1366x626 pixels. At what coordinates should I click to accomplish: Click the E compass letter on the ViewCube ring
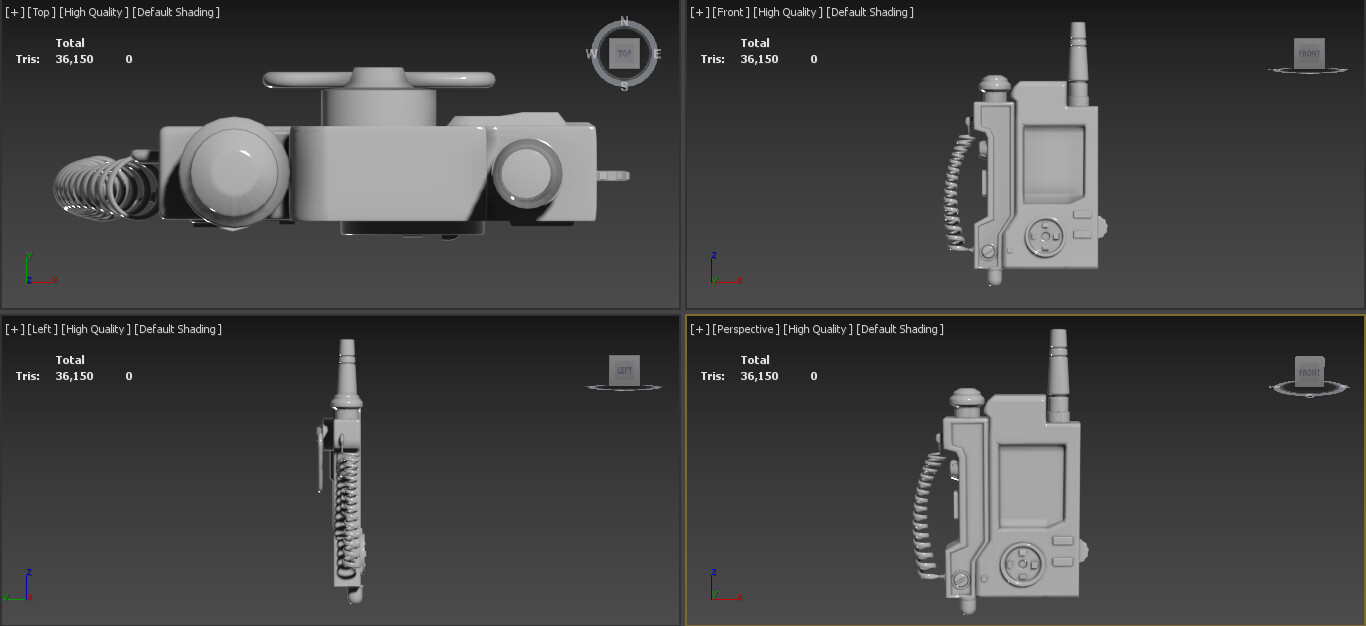click(x=657, y=54)
